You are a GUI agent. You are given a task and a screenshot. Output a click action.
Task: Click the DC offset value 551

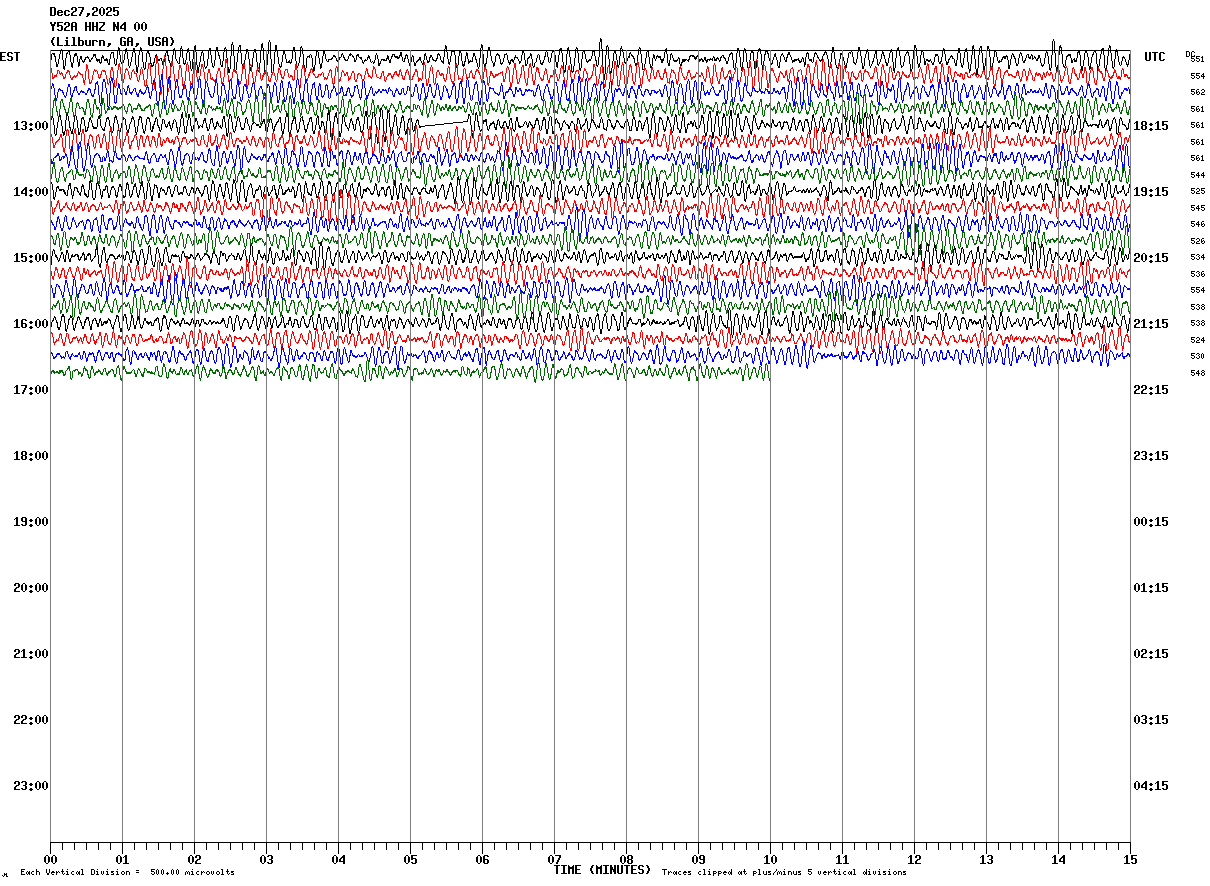coord(1197,60)
